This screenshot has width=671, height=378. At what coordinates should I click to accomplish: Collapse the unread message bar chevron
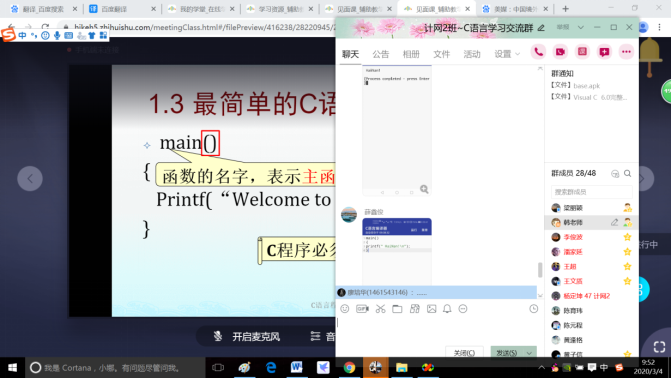pos(540,295)
